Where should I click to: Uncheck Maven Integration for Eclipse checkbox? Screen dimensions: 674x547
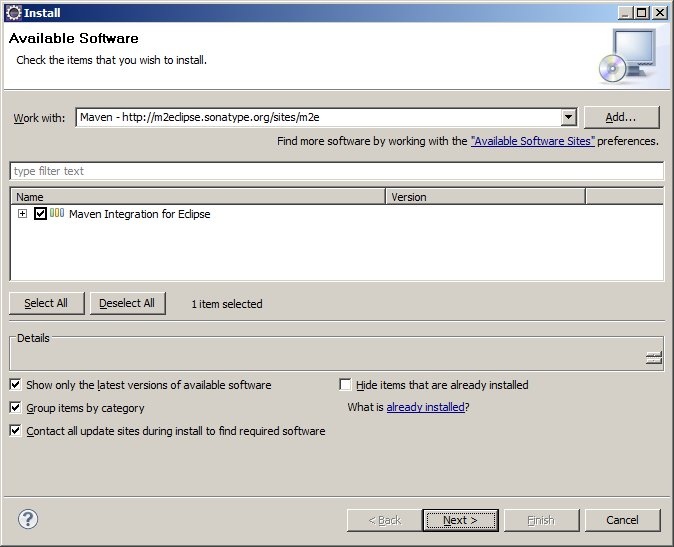tap(40, 214)
